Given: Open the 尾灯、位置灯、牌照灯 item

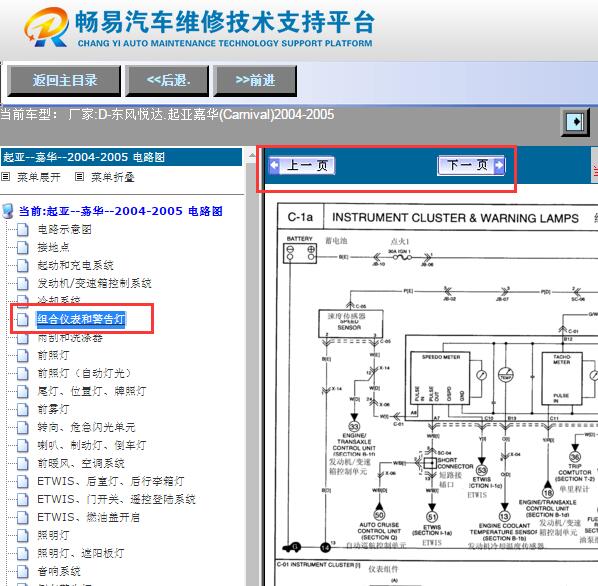Looking at the screenshot, I should (92, 391).
